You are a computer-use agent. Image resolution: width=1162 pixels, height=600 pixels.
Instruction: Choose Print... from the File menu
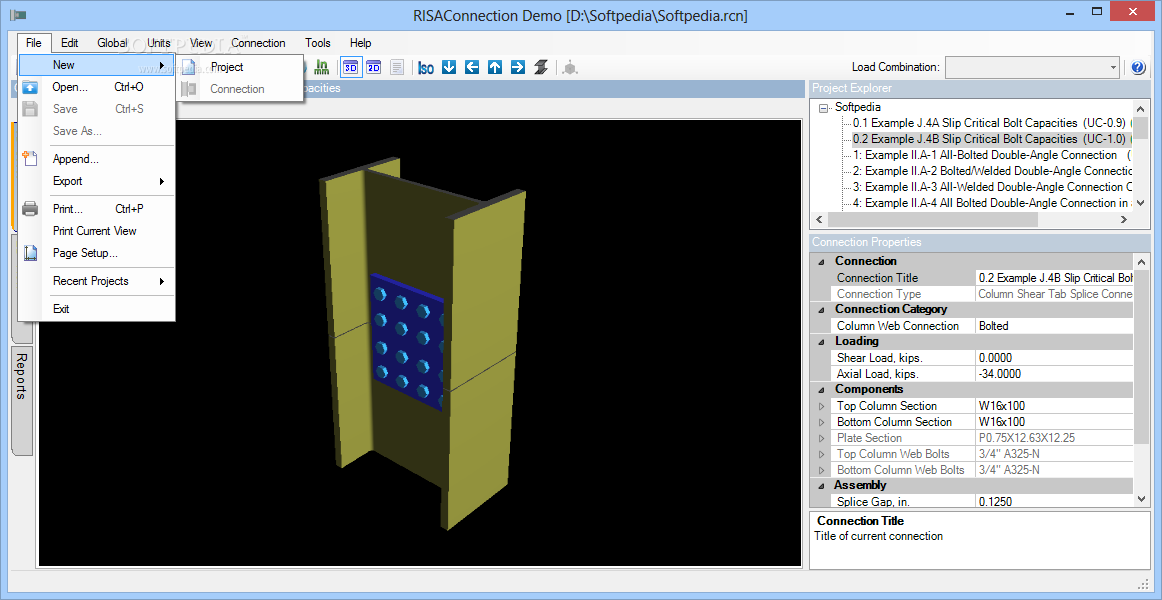97,209
